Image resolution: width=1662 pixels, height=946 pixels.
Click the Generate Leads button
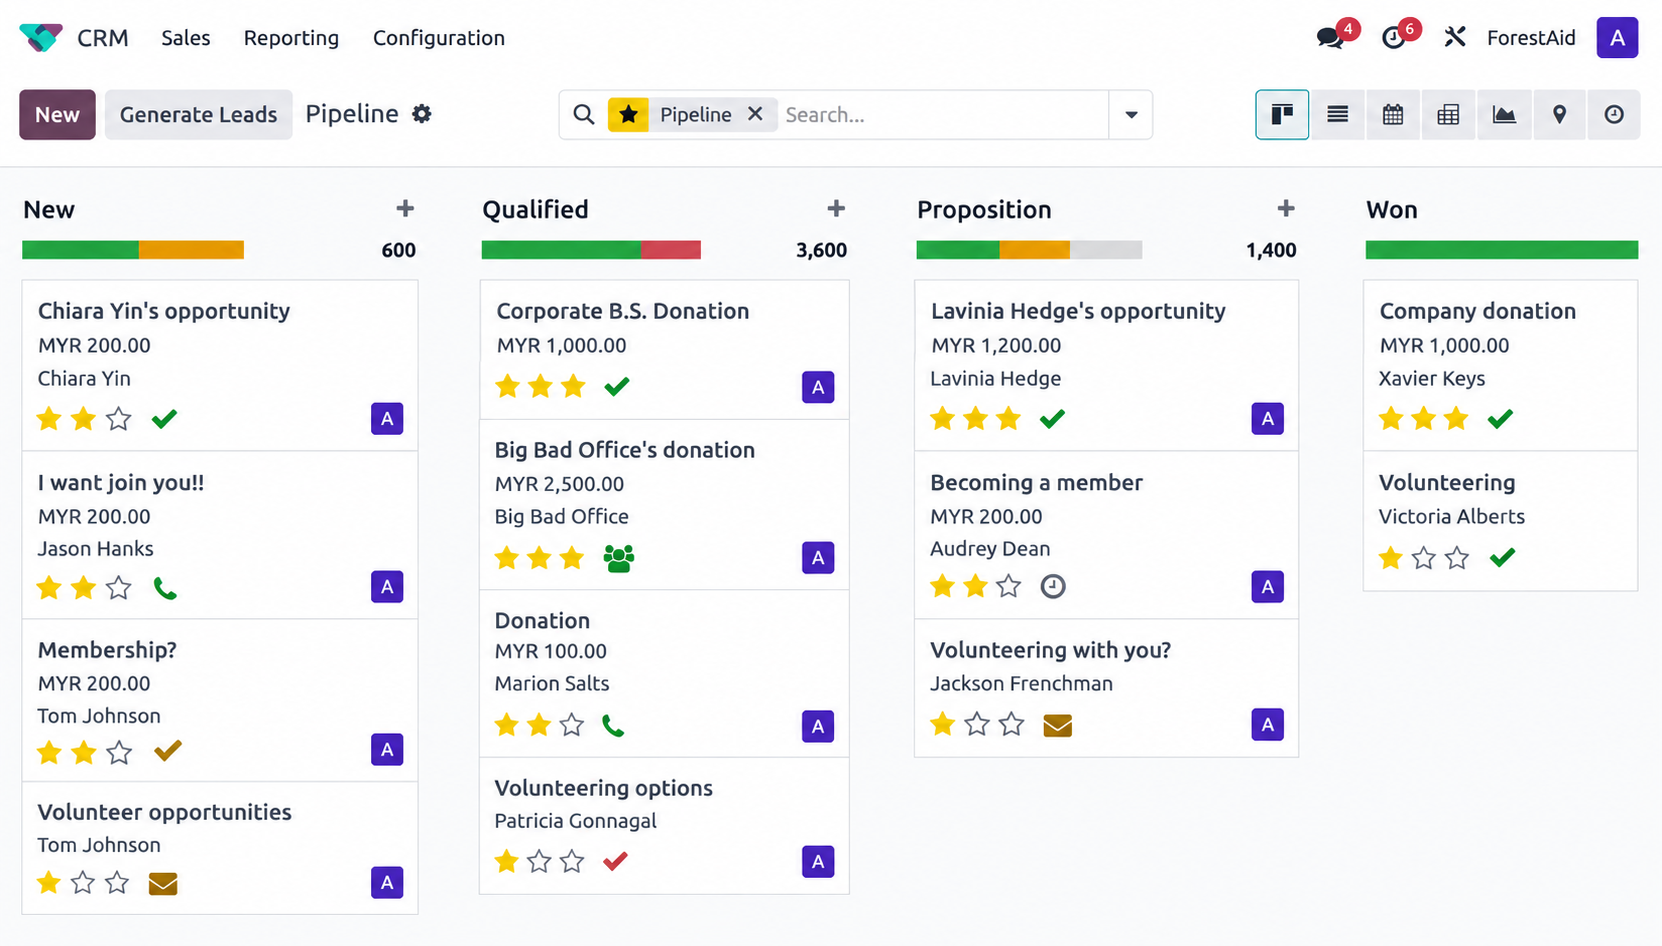(x=199, y=114)
